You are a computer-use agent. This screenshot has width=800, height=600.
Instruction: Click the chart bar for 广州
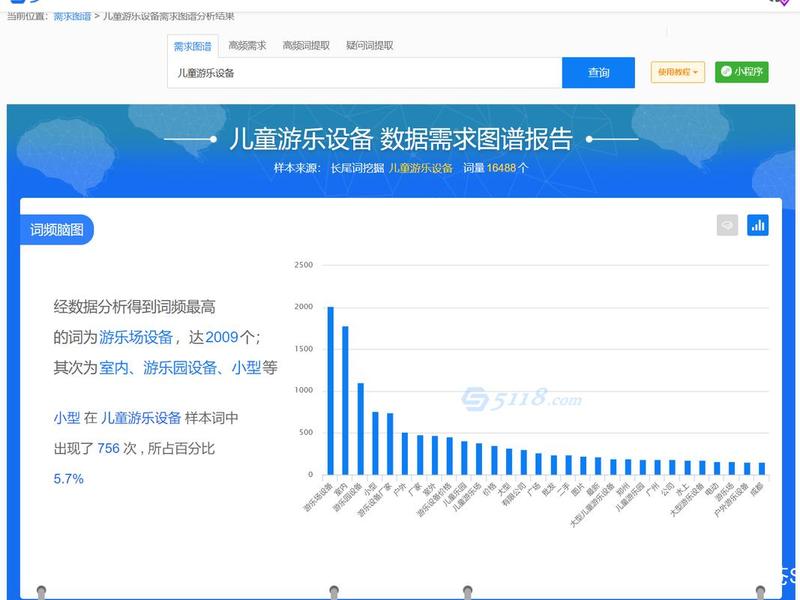coord(658,467)
